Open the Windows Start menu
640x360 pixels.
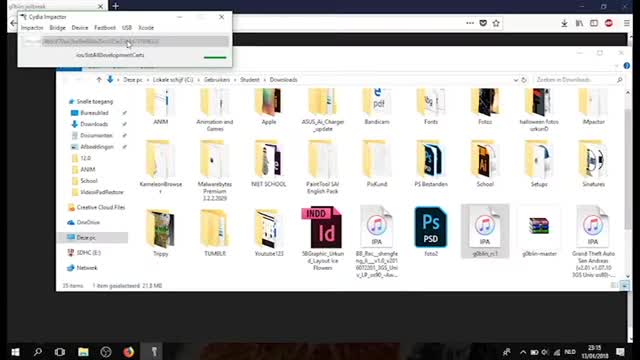point(16,352)
